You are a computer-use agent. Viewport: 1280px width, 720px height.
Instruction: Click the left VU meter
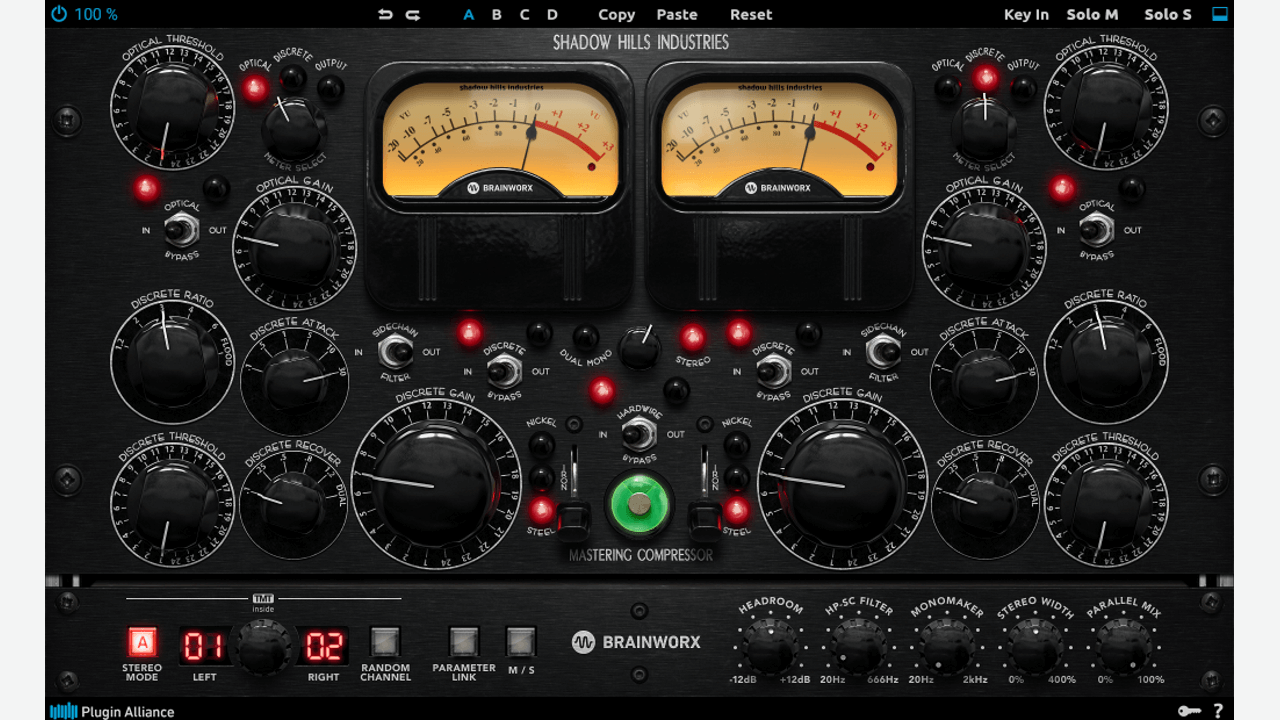pos(500,139)
